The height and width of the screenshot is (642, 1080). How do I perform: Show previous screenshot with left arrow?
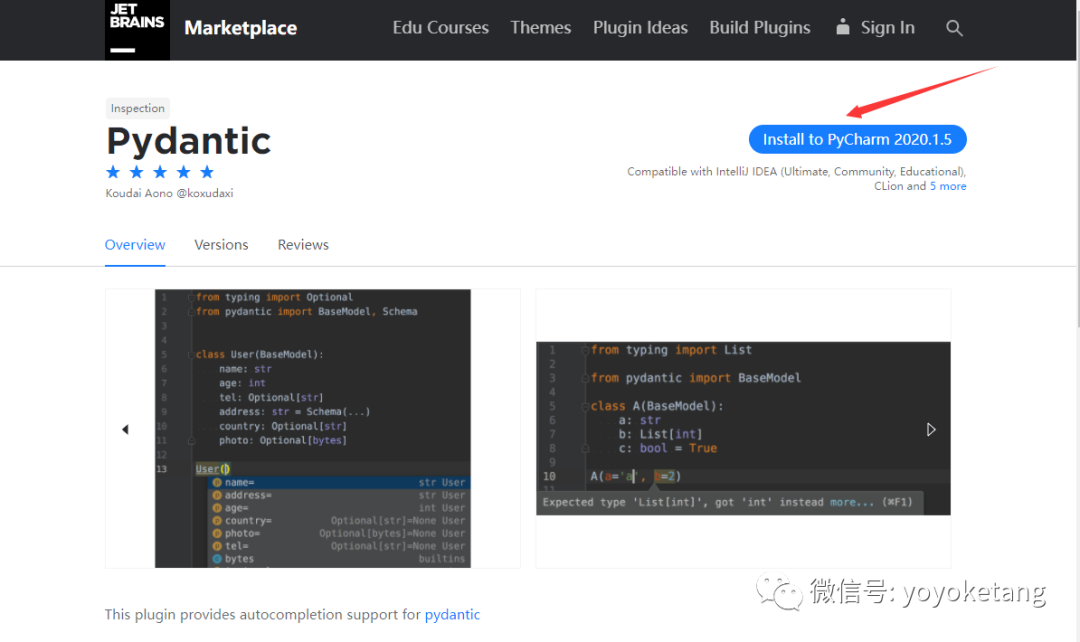coord(125,430)
